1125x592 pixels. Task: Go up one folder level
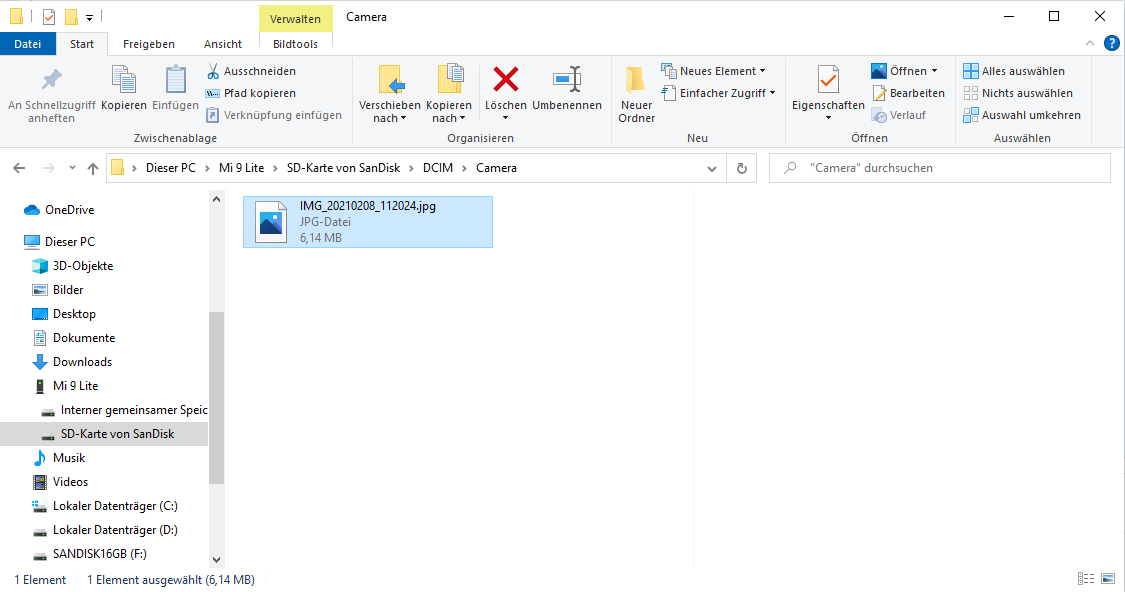point(93,168)
